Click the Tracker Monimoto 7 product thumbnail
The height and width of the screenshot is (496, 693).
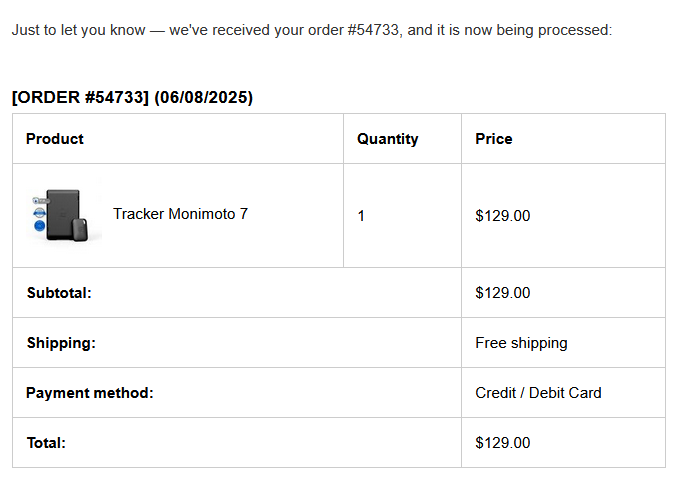pyautogui.click(x=66, y=215)
